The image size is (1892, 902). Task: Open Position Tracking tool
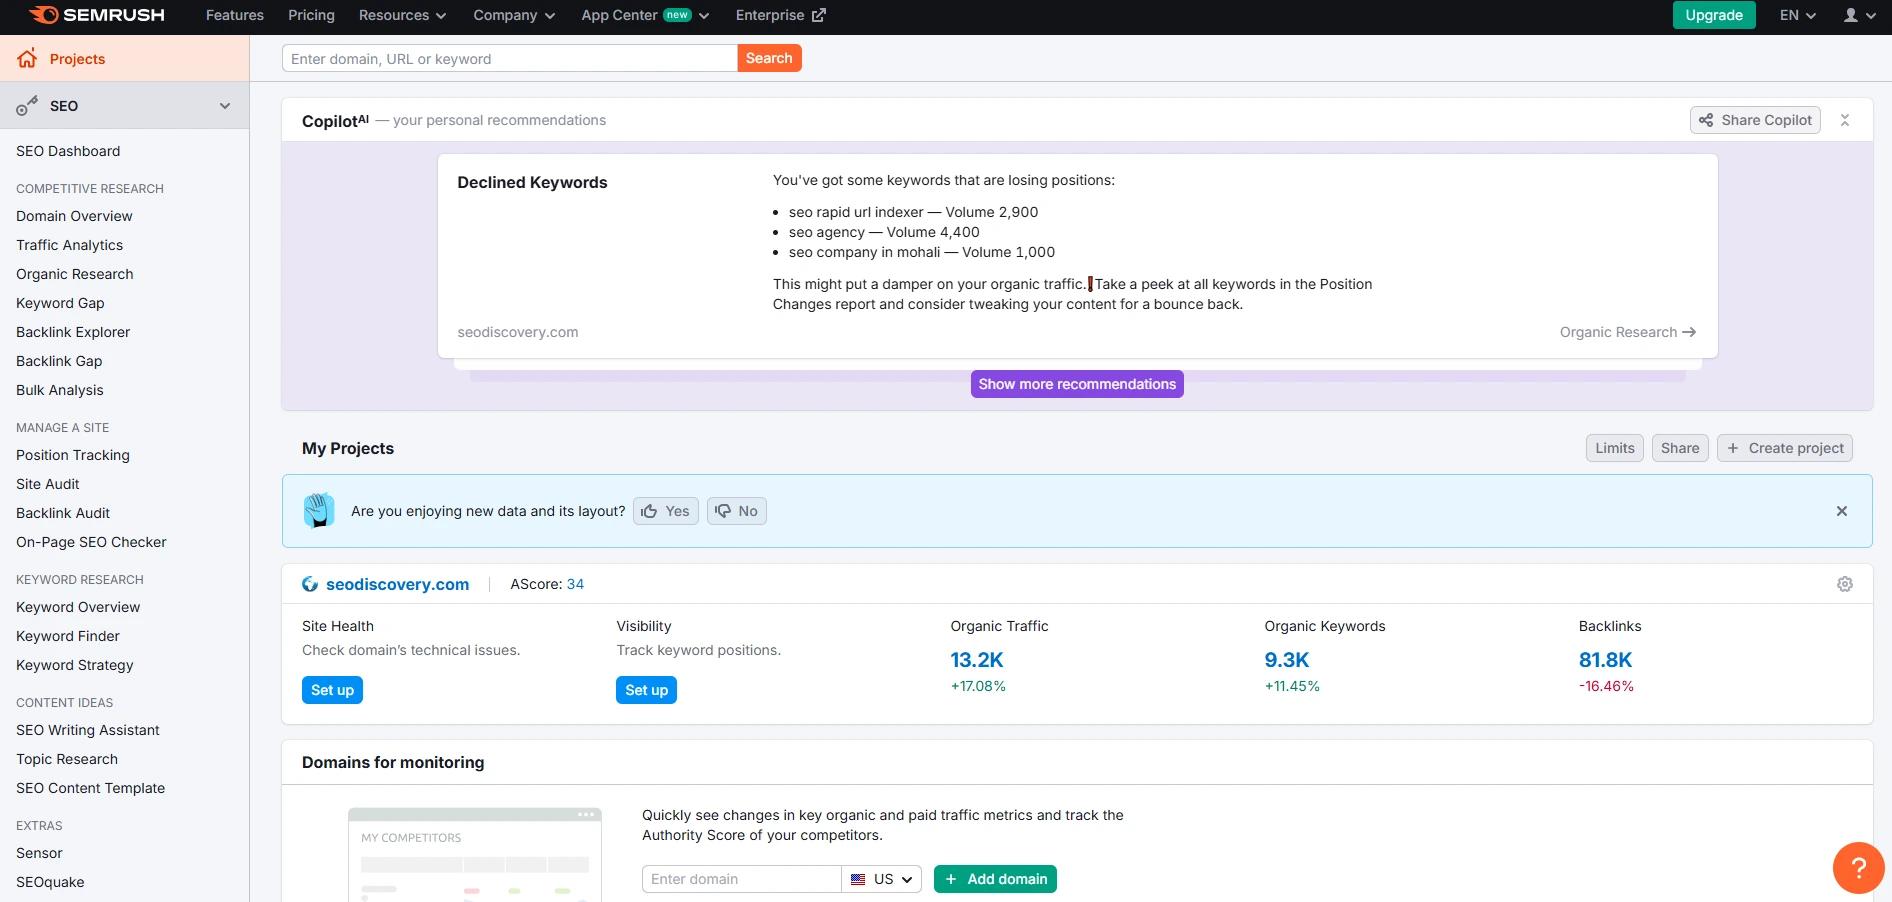tap(73, 455)
